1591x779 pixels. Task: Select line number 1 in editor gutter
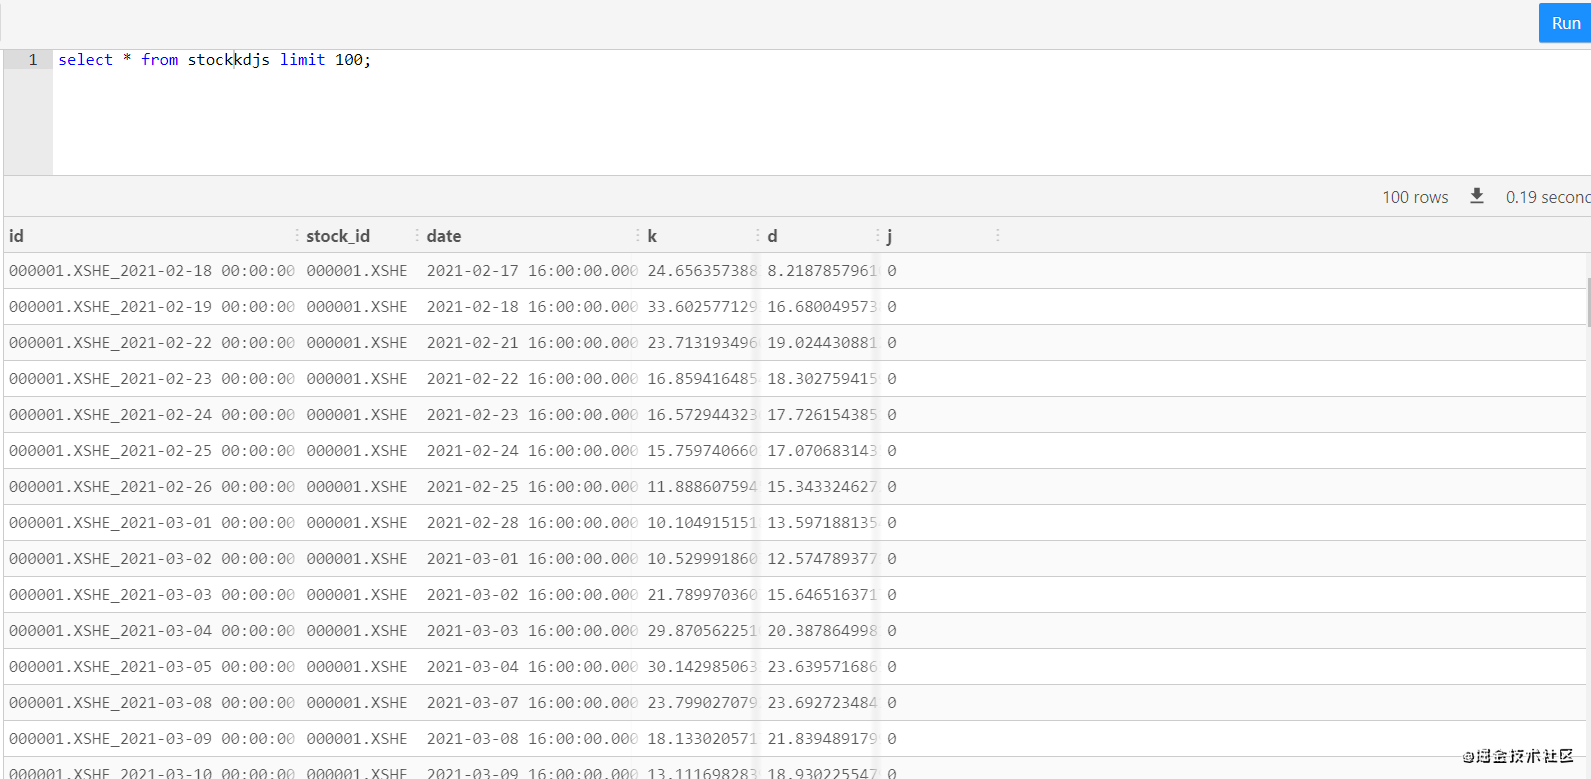coord(33,60)
